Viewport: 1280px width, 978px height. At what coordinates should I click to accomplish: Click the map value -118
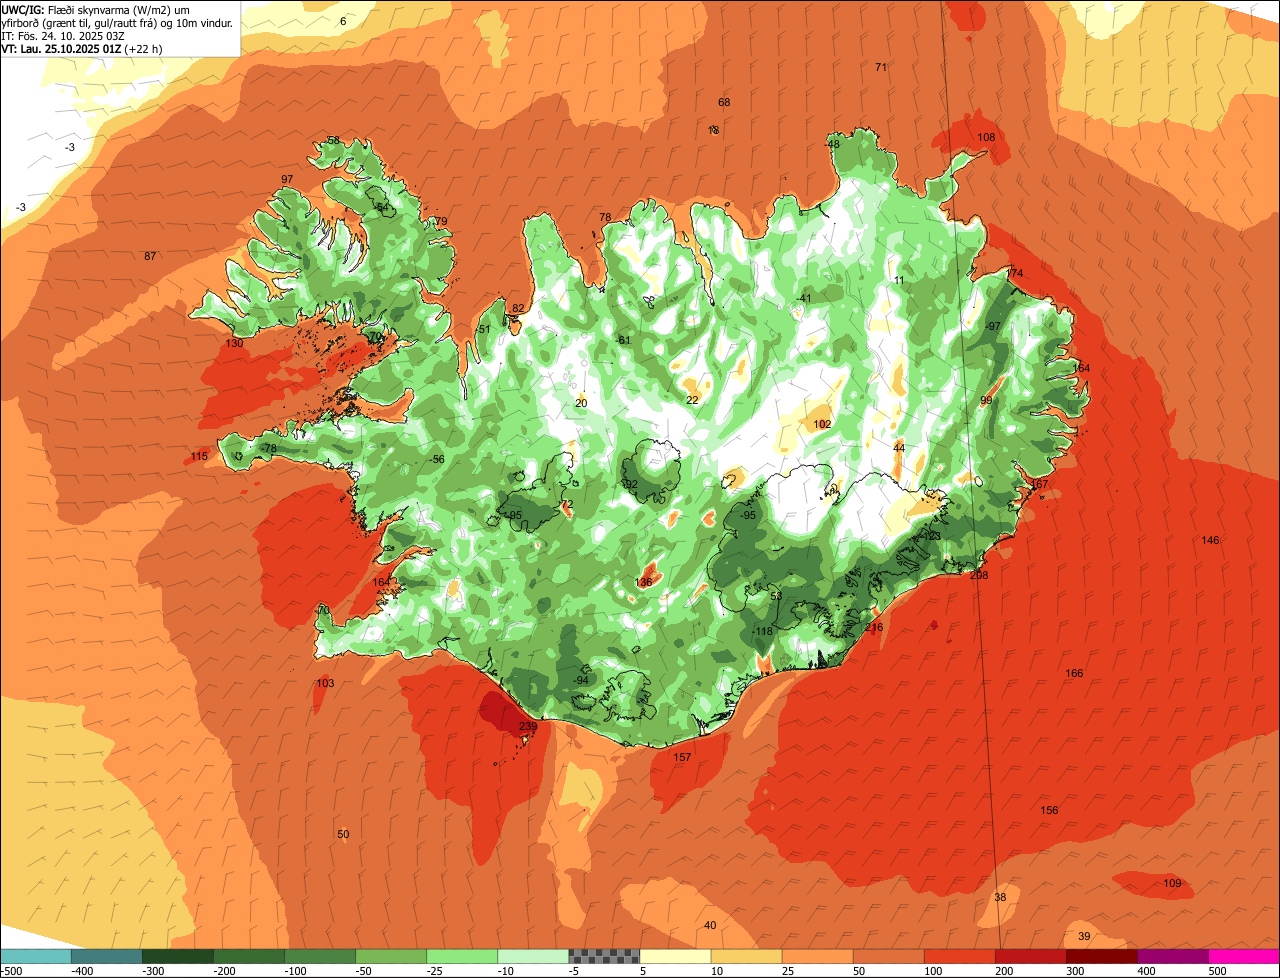pyautogui.click(x=762, y=632)
